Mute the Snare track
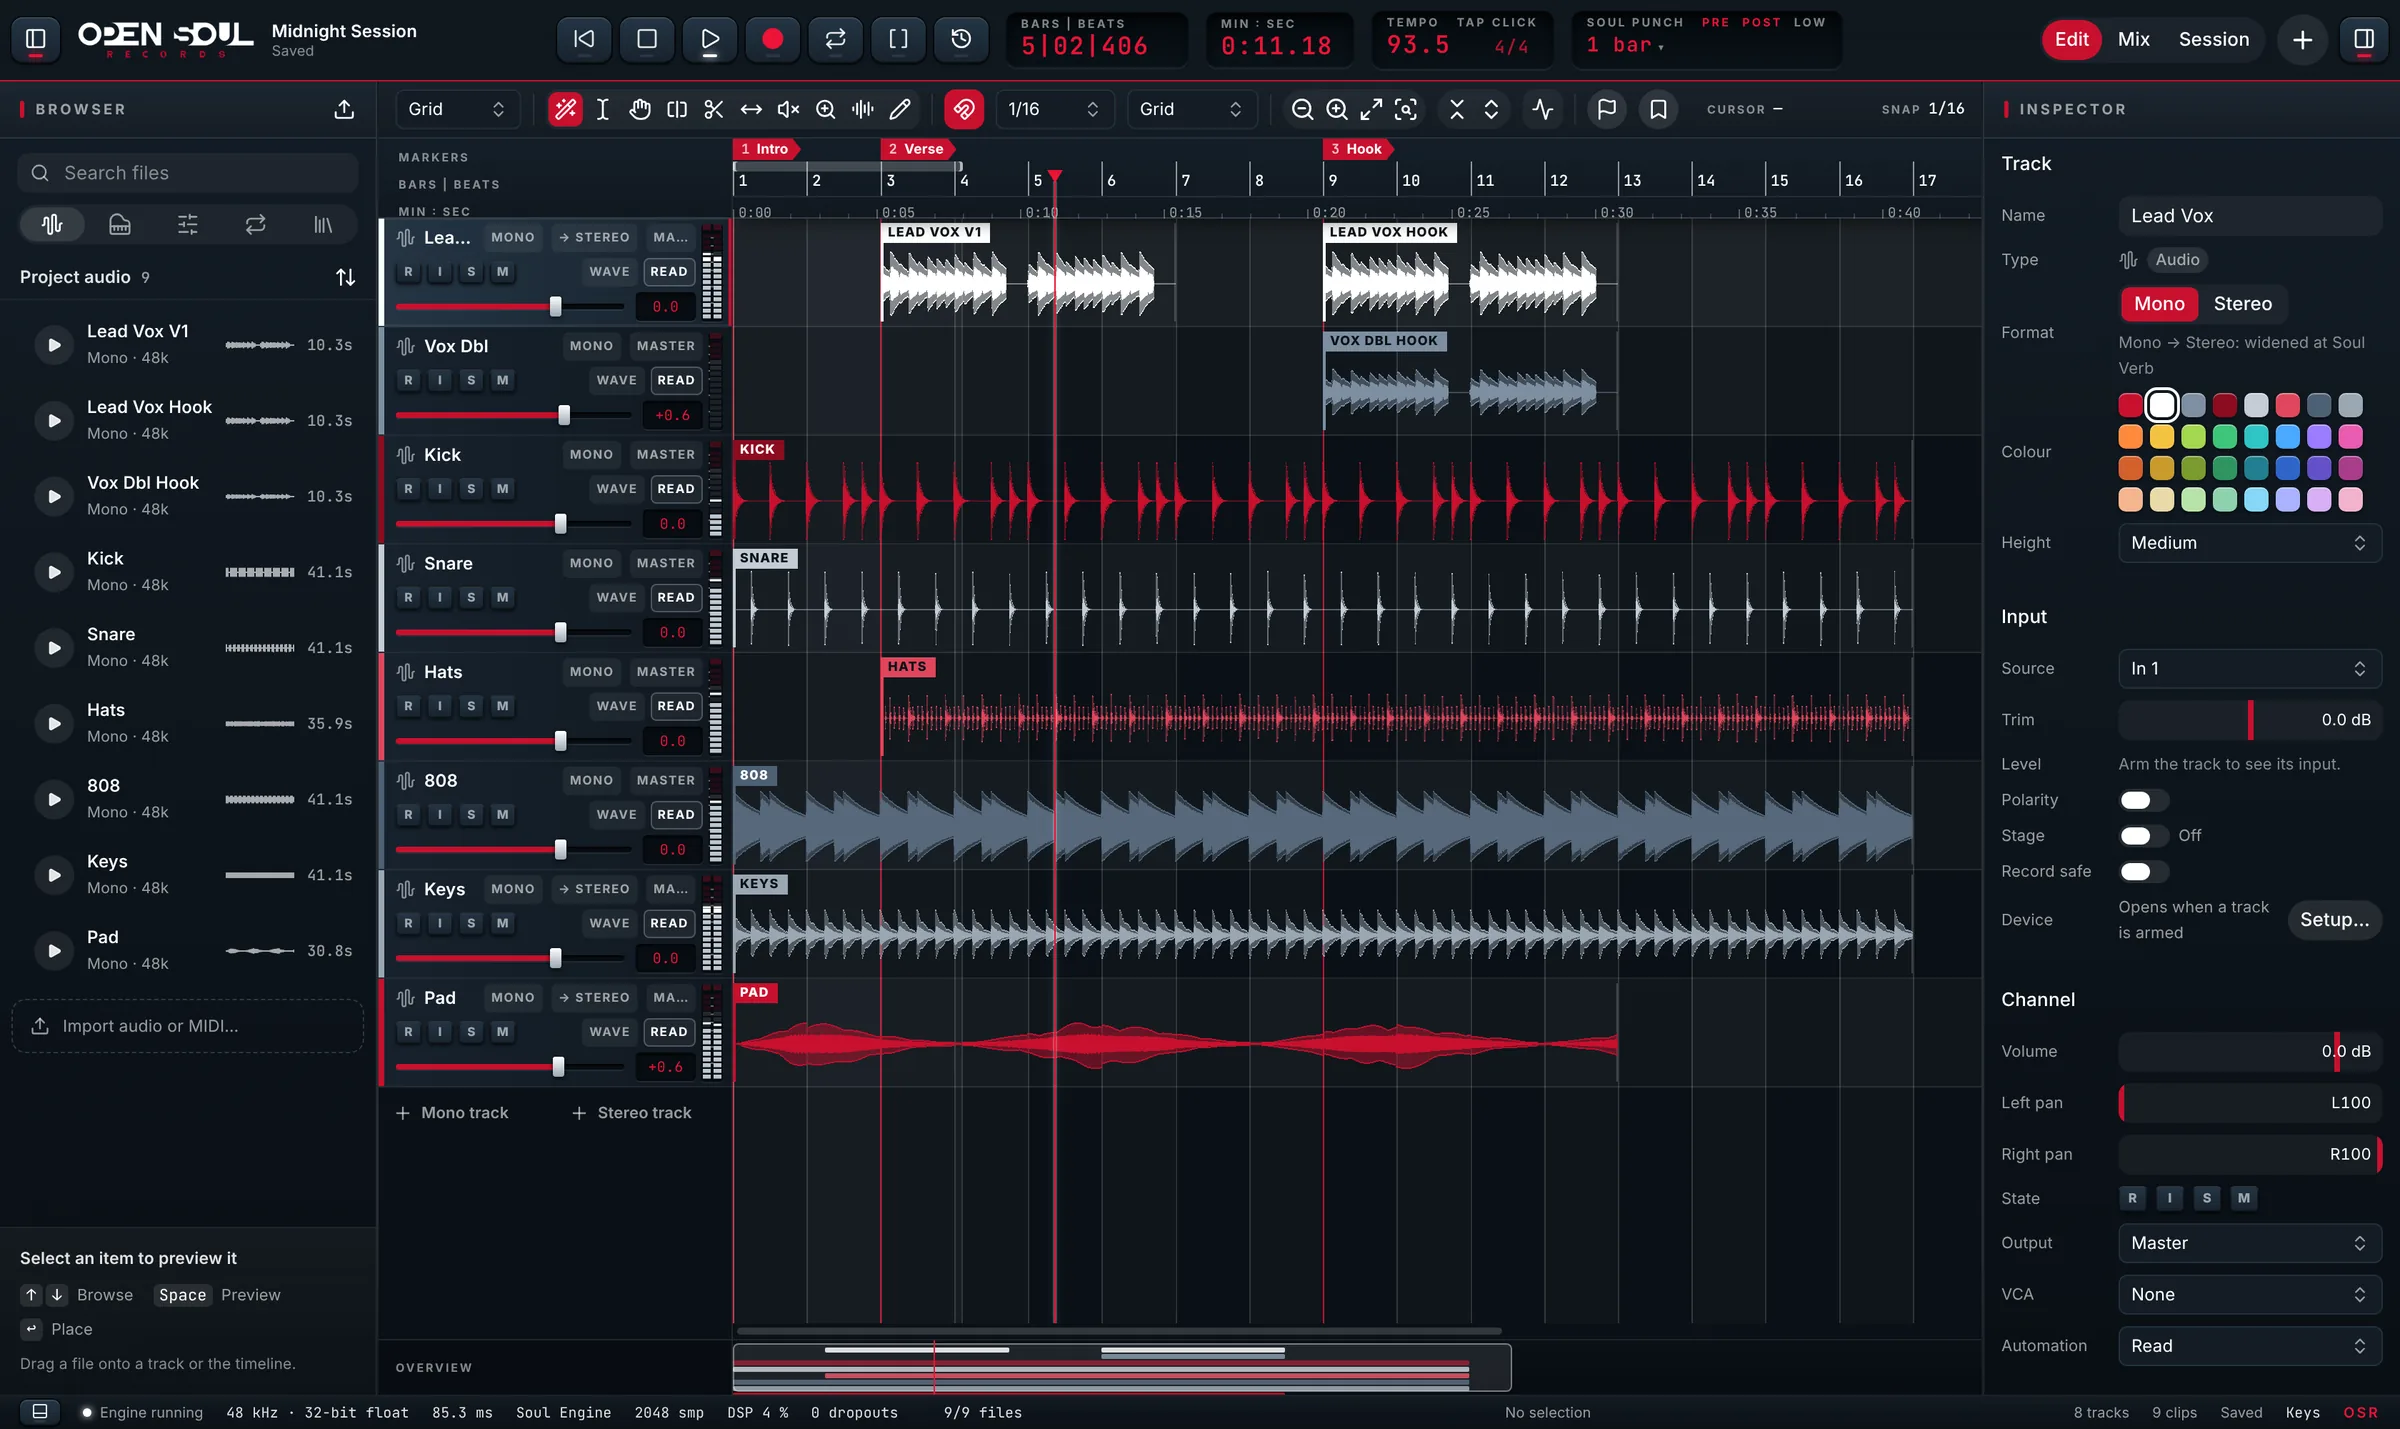 tap(503, 598)
